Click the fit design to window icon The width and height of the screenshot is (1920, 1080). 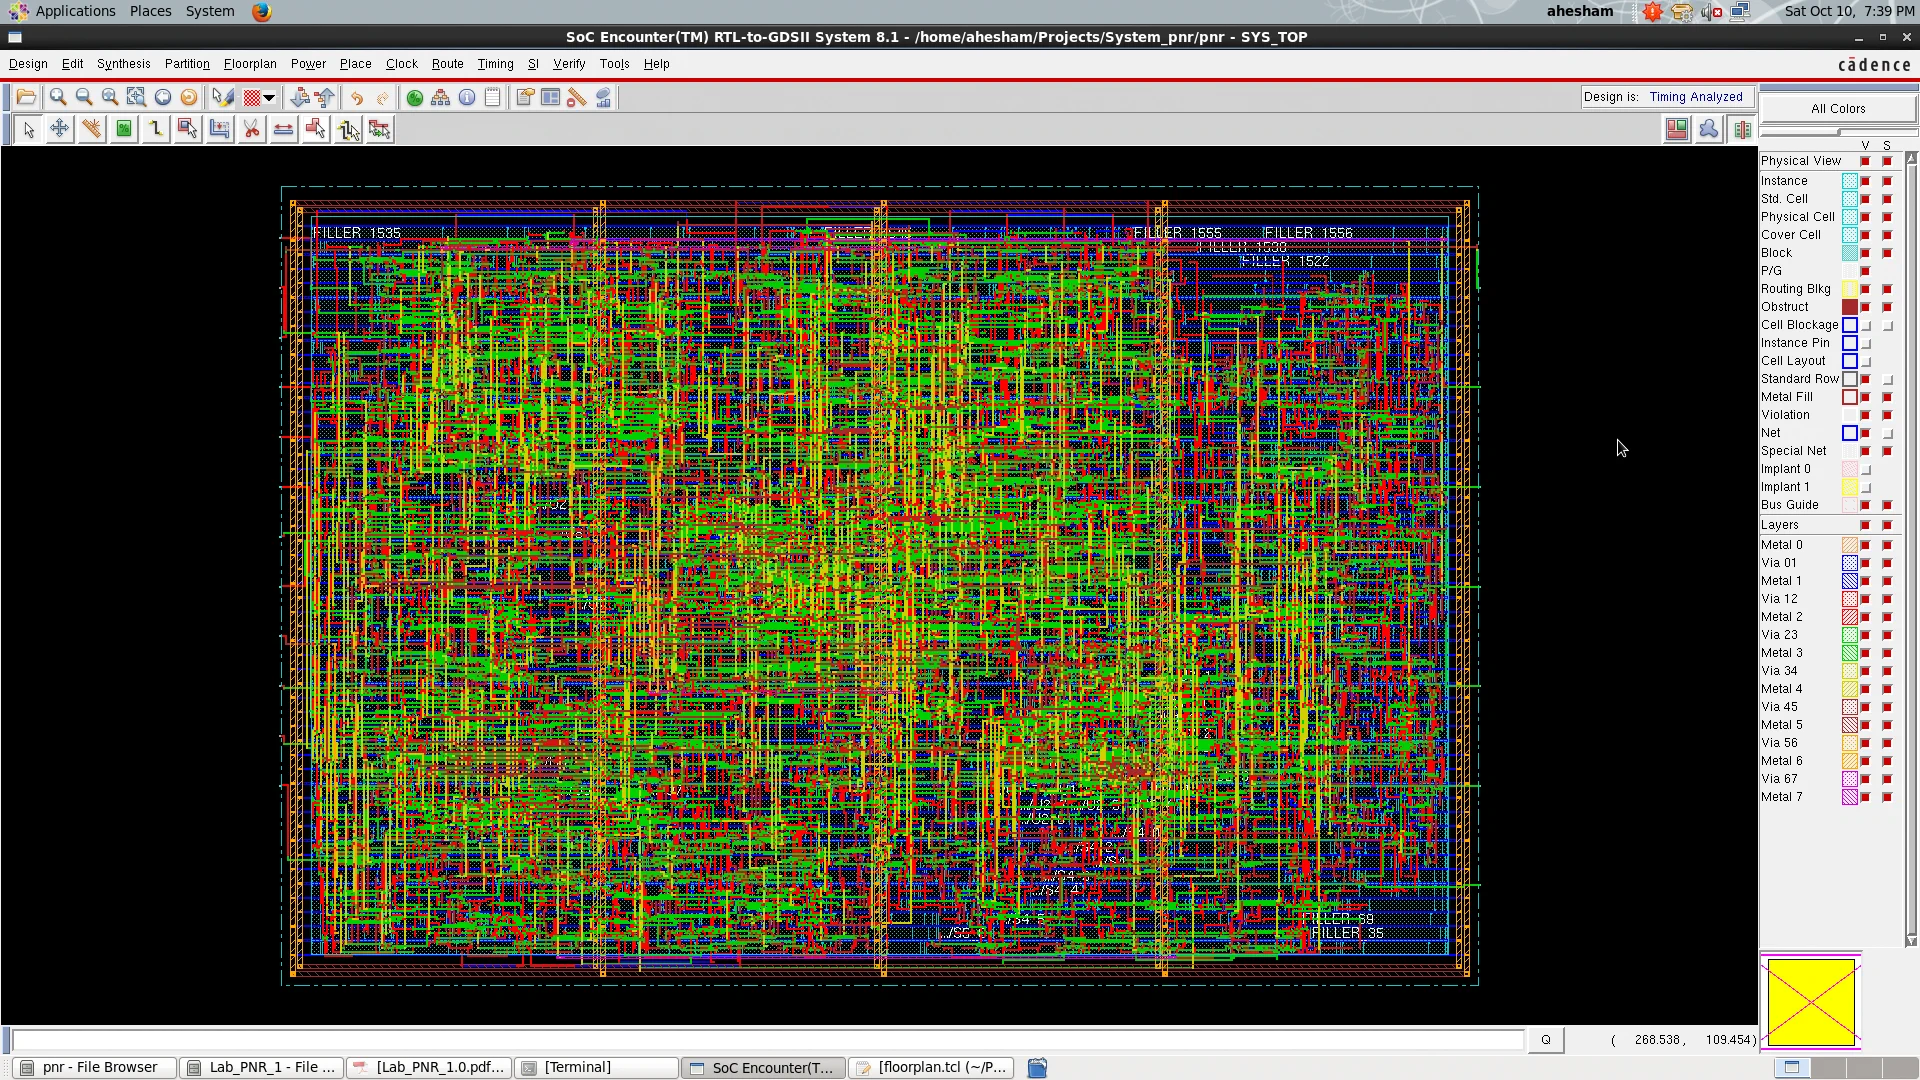[136, 97]
